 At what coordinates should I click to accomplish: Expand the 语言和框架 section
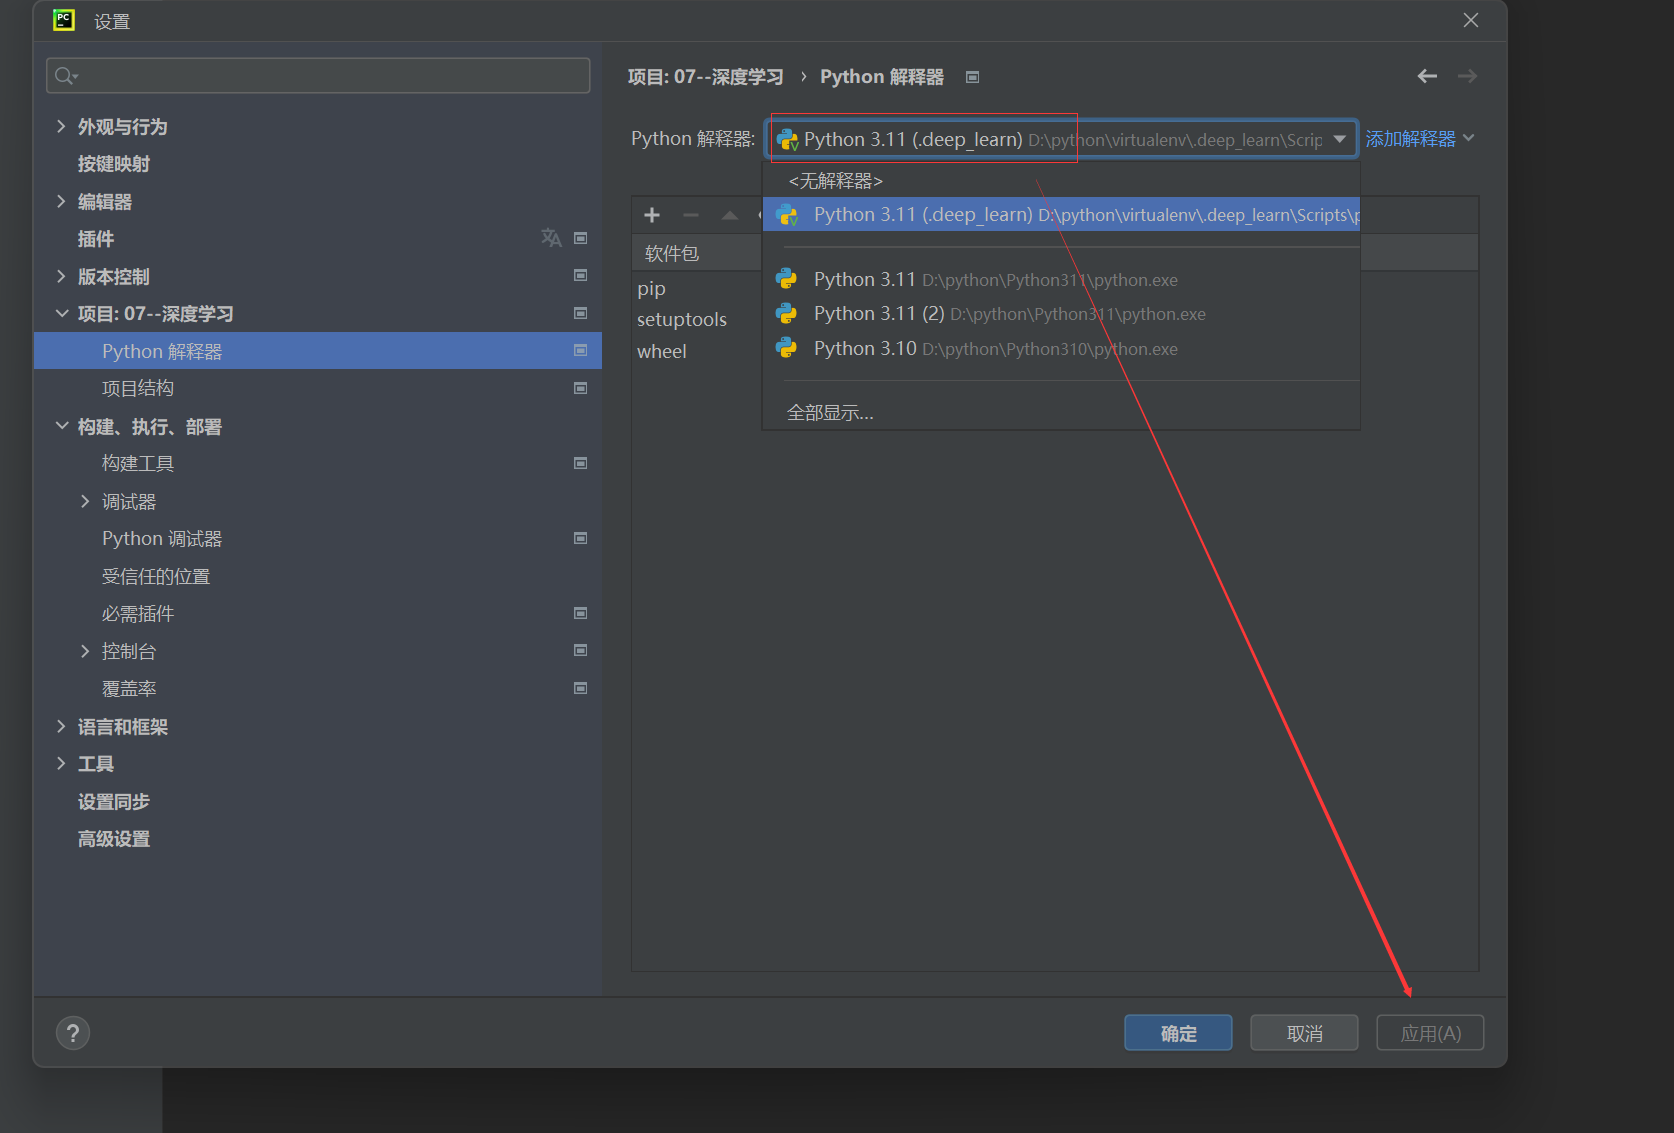pos(61,726)
